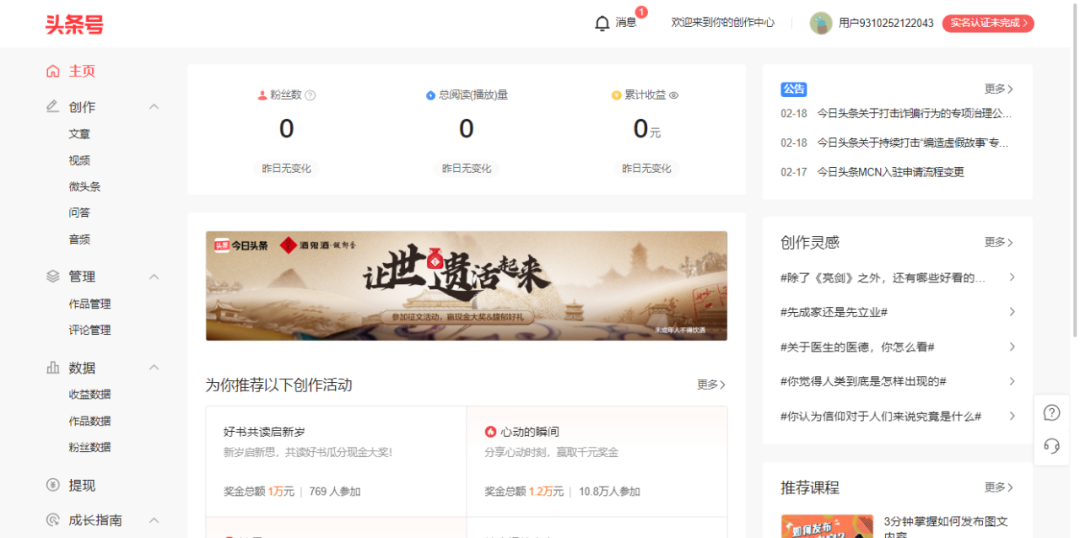Viewport: 1080px width, 538px height.
Task: Click the yellow 累计收益 coin icon
Action: (616, 96)
